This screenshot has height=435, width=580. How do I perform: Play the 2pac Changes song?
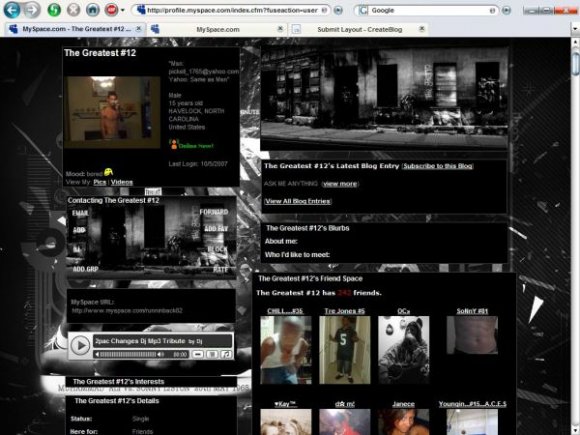point(80,345)
